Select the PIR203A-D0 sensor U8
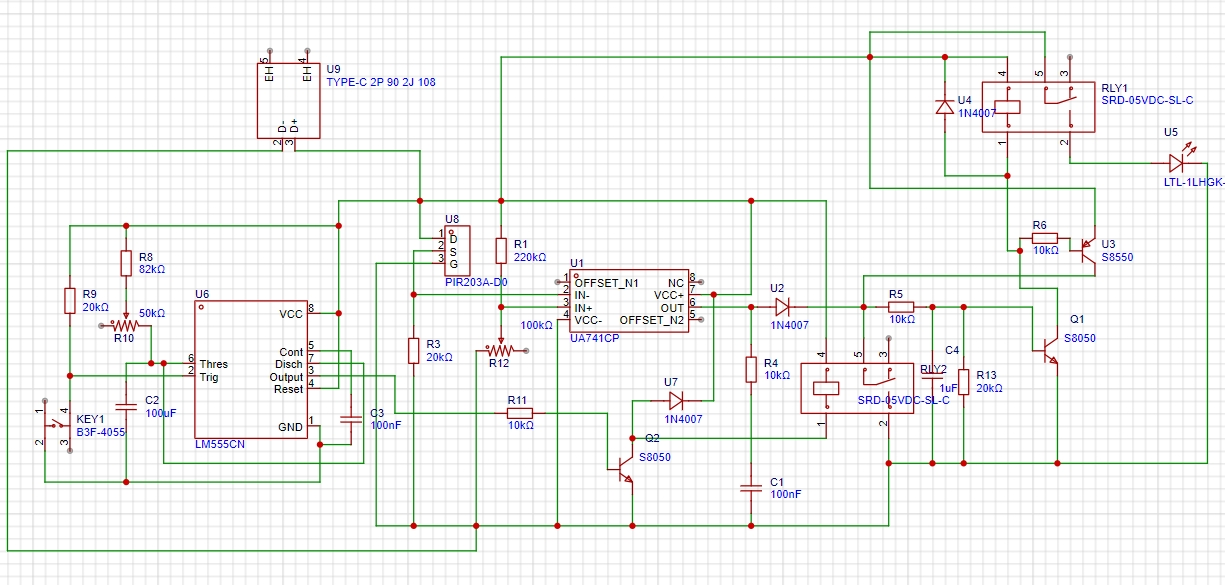 (x=457, y=250)
